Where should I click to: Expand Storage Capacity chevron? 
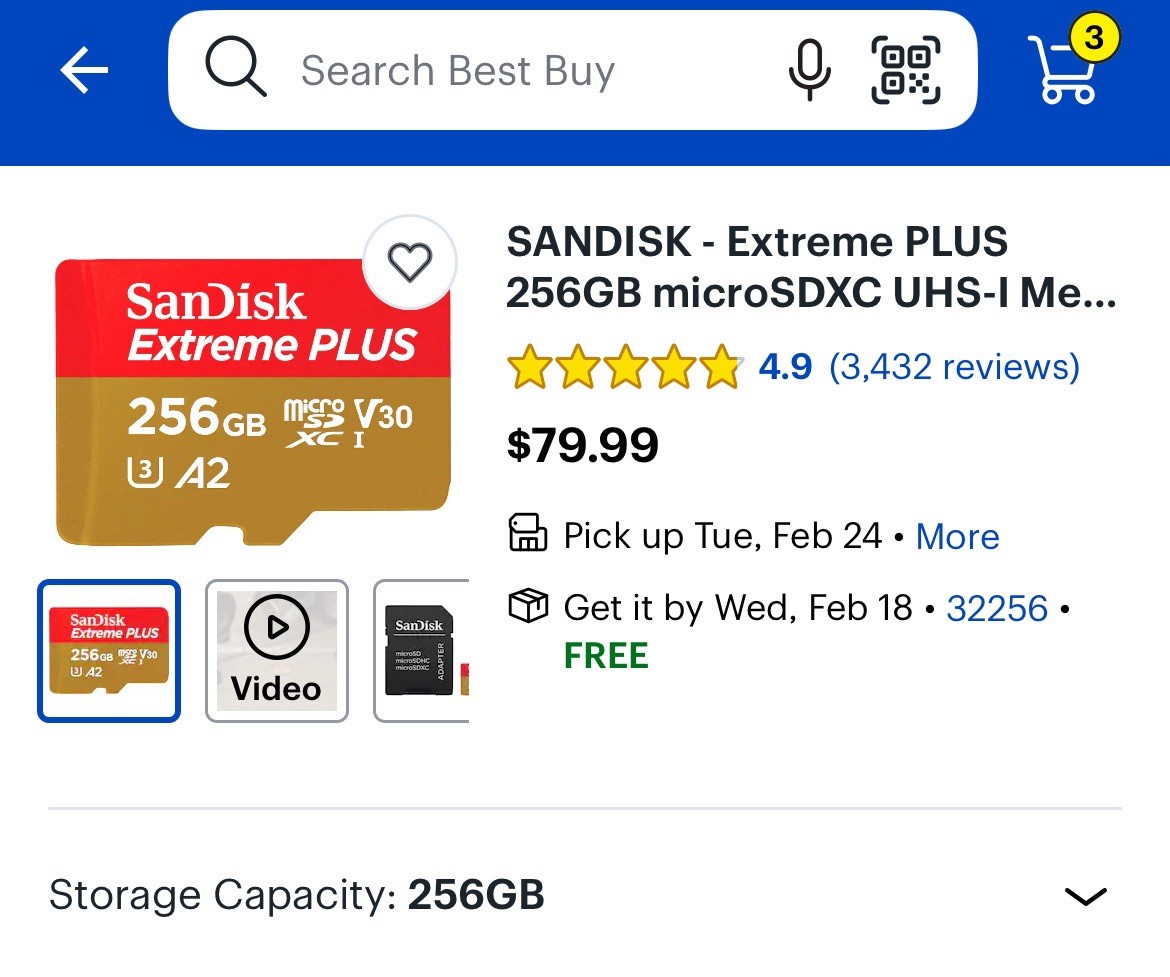point(1085,895)
